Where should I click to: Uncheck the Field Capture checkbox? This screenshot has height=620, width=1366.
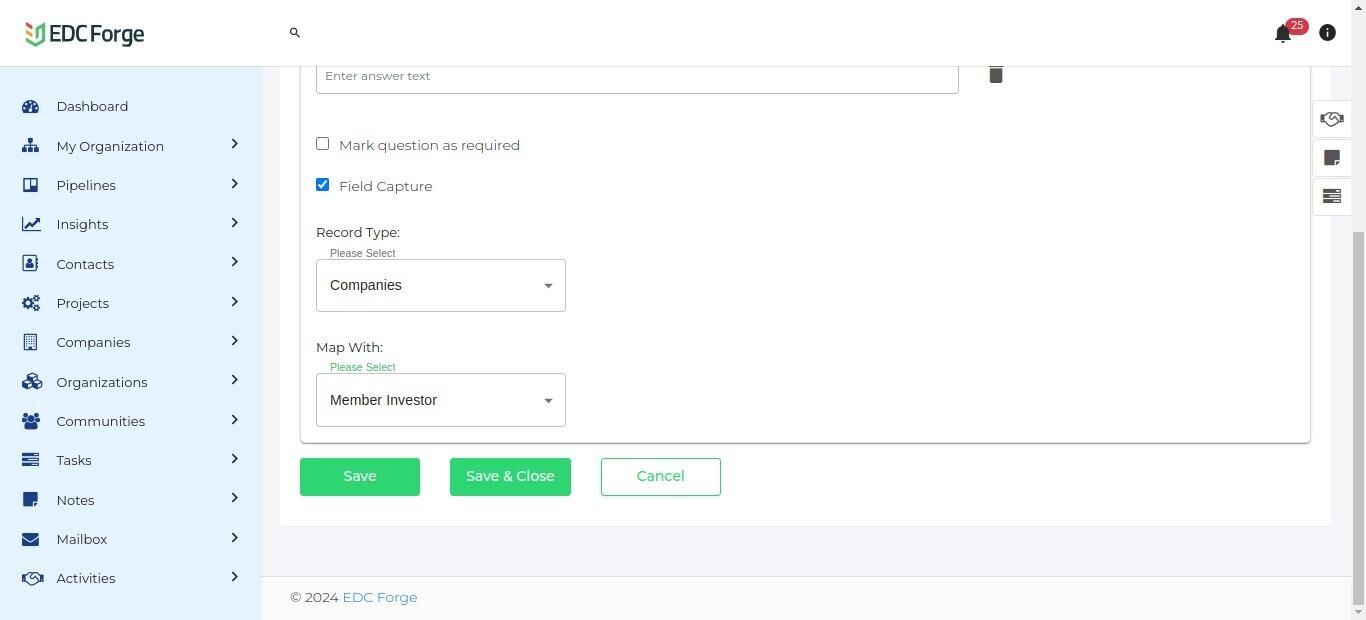(x=323, y=185)
